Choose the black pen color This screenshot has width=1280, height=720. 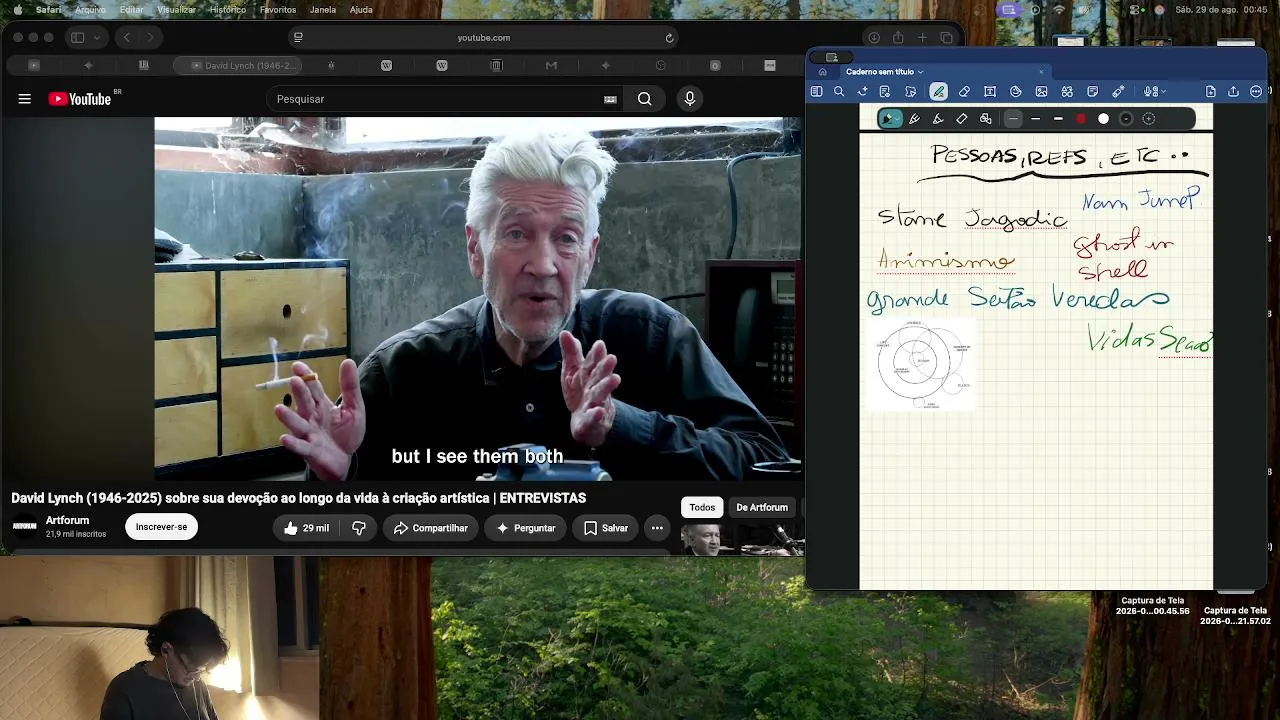pyautogui.click(x=1126, y=119)
